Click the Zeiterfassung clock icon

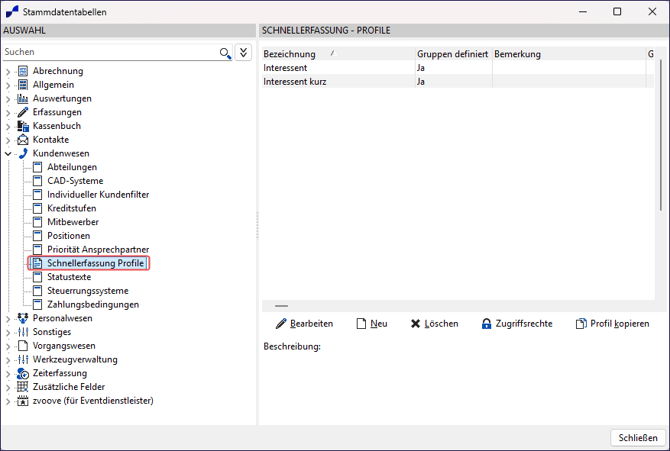coord(23,373)
